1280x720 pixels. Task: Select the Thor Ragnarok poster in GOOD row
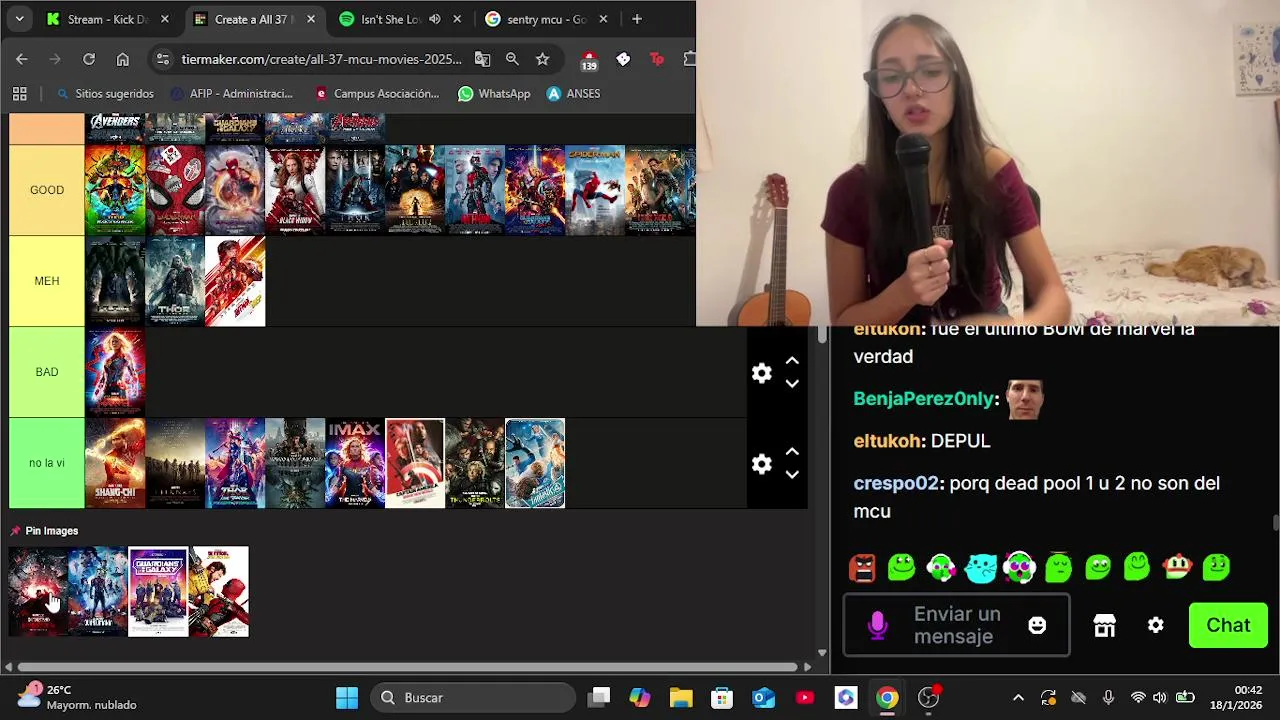115,190
